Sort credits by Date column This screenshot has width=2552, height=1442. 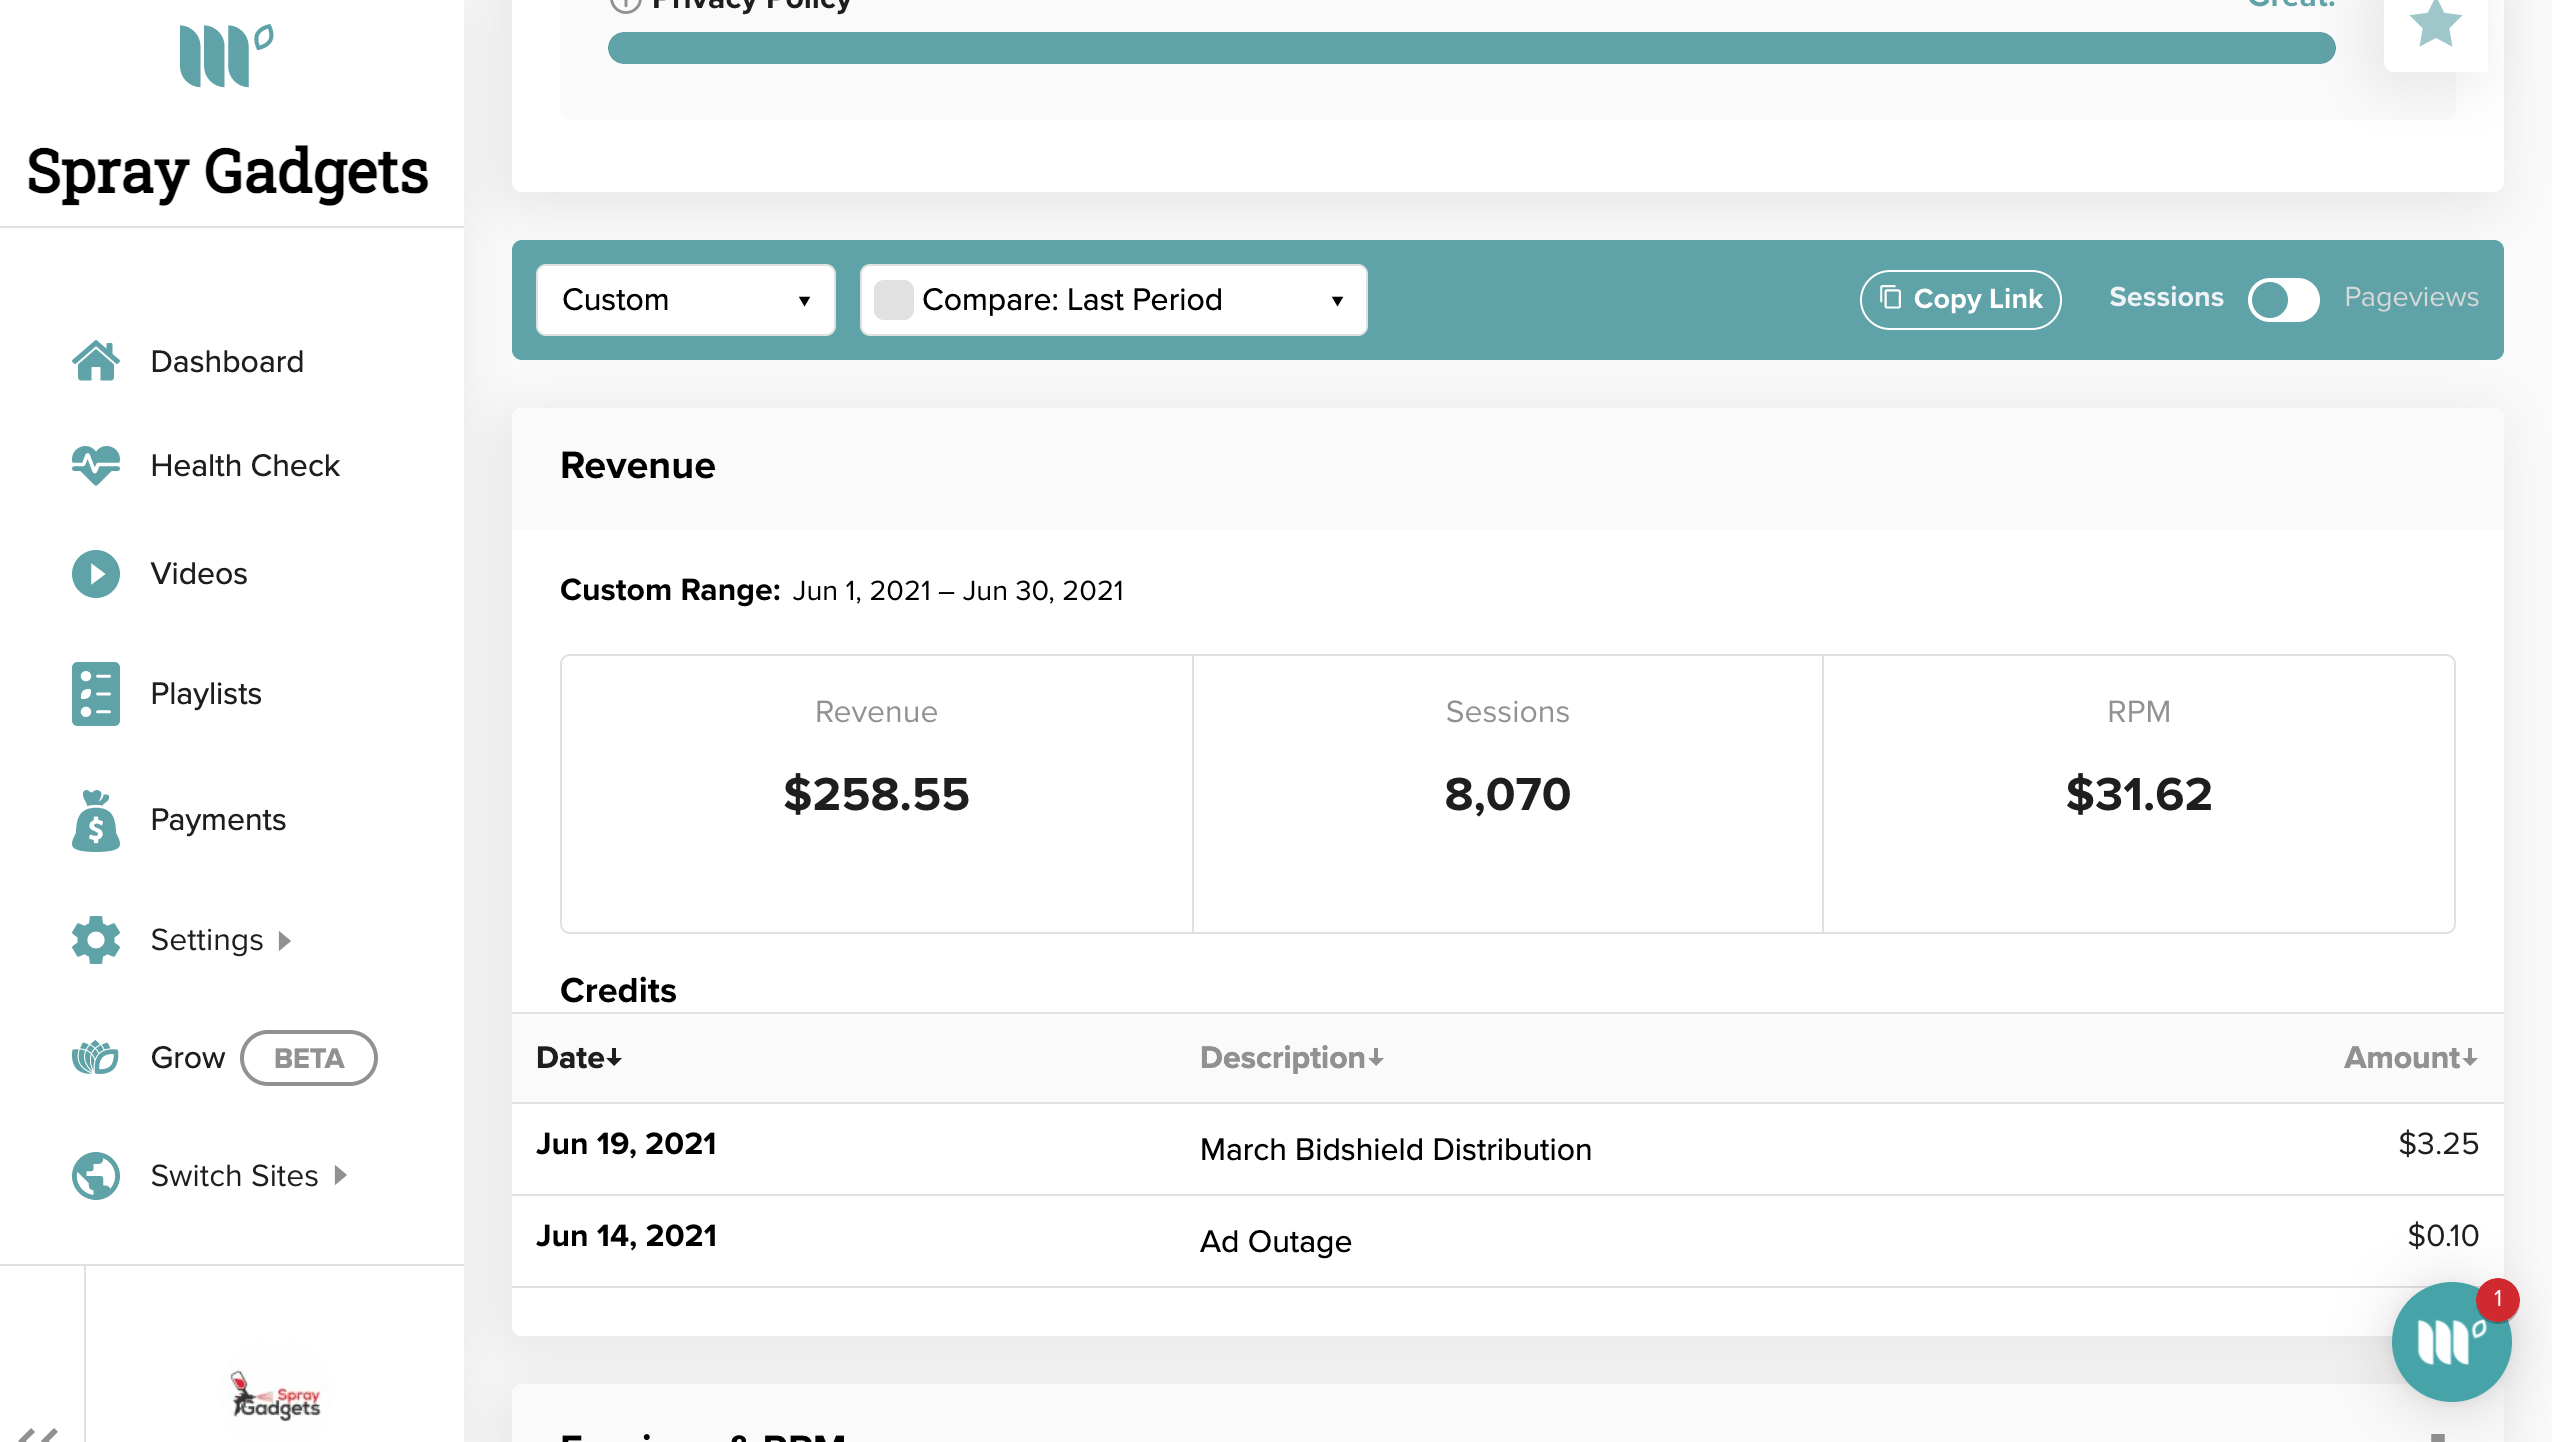tap(579, 1058)
